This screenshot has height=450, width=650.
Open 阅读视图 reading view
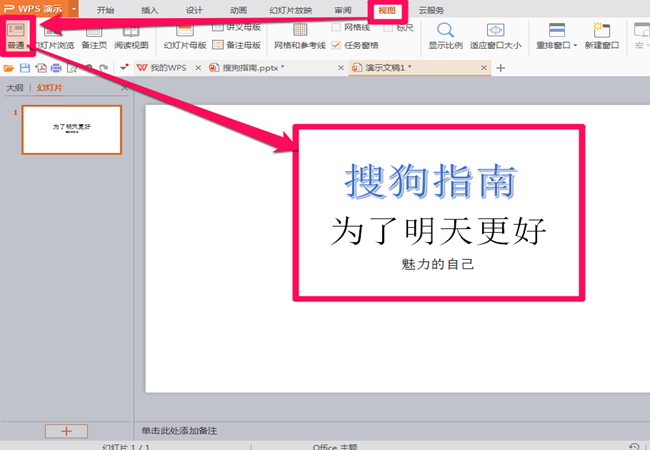(x=131, y=37)
